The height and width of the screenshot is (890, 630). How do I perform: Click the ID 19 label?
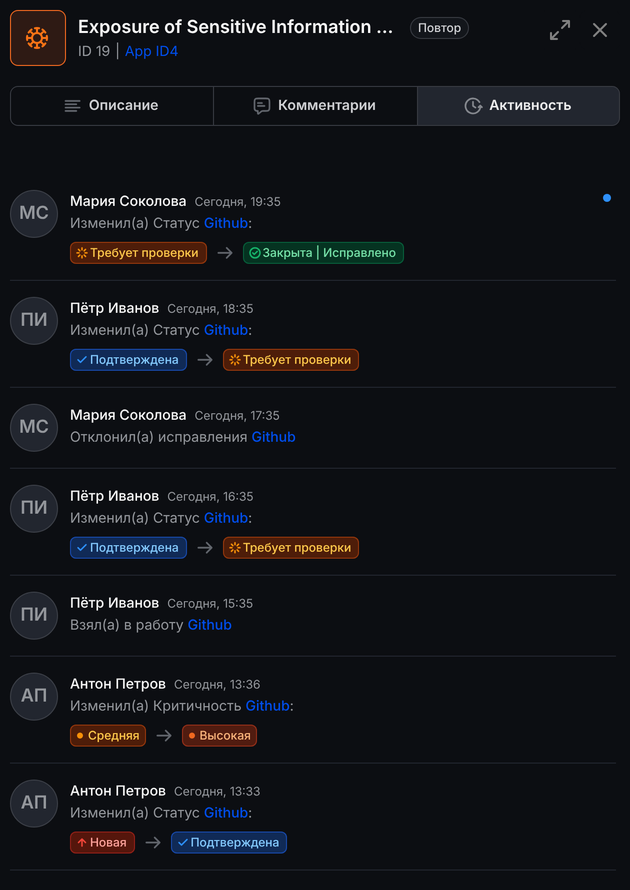(x=94, y=51)
